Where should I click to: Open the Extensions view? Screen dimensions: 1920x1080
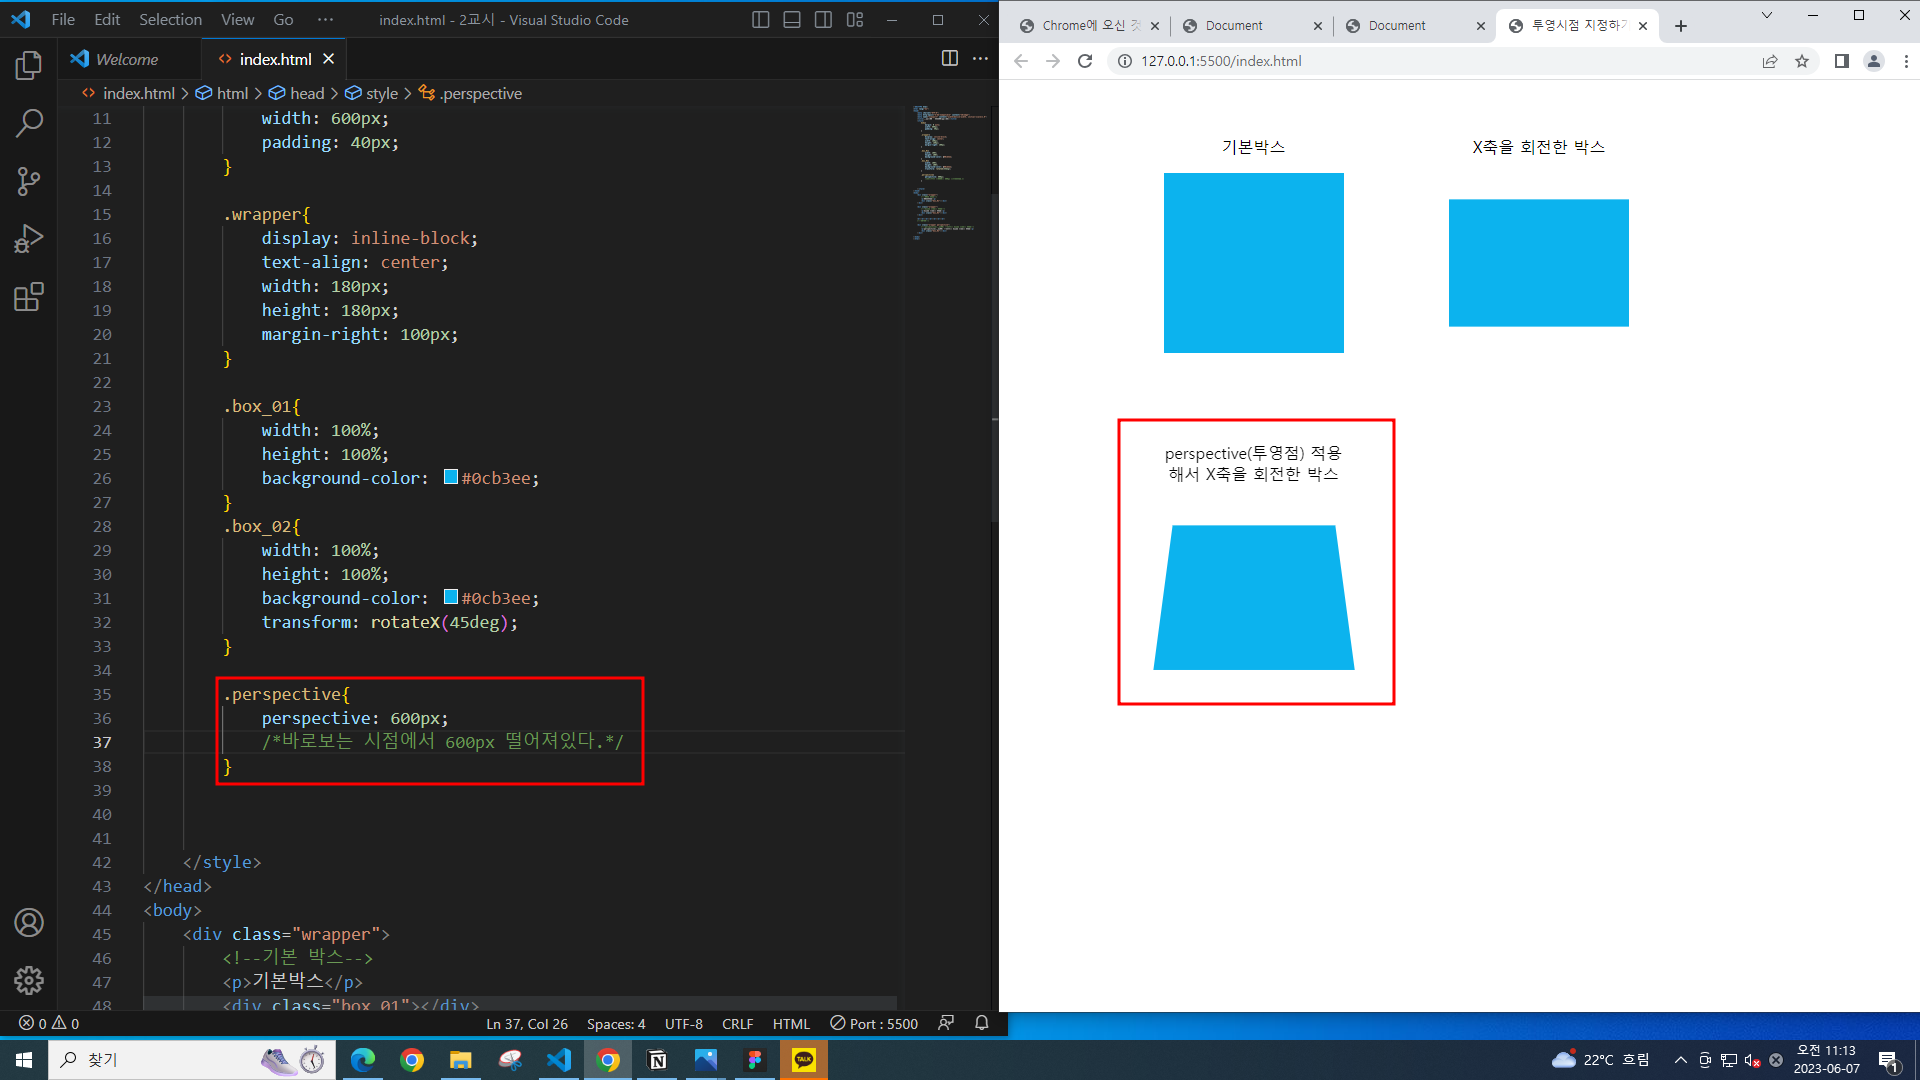29,297
